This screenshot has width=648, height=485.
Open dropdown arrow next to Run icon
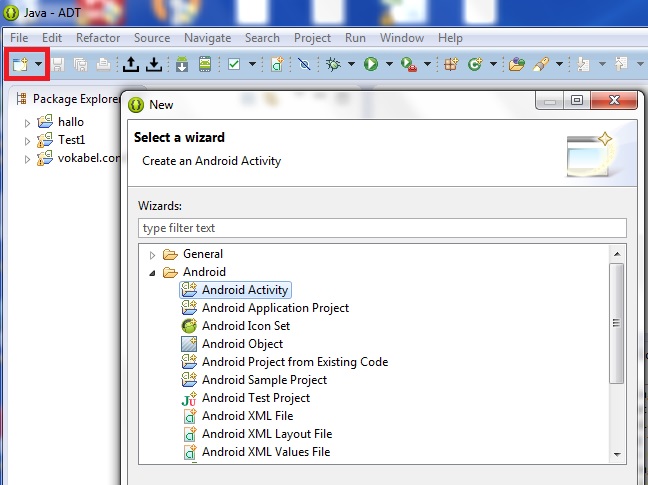386,64
